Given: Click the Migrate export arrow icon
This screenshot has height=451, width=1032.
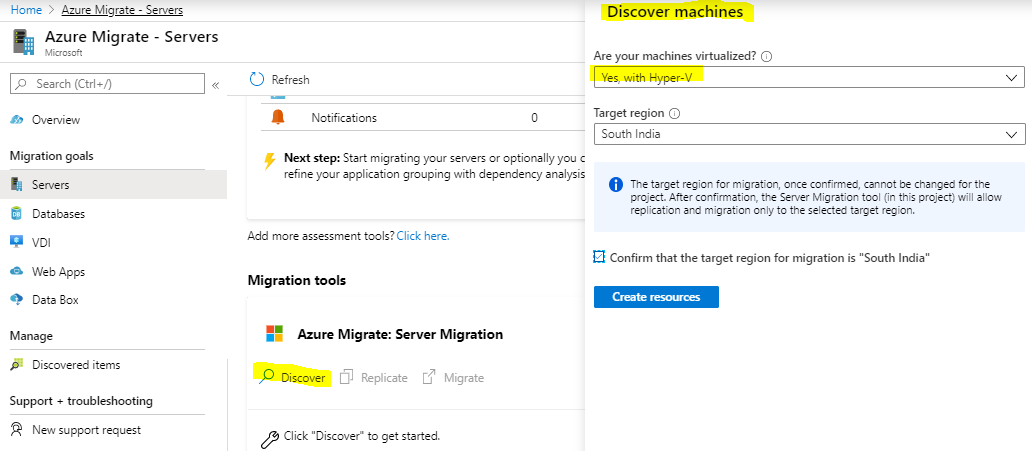Looking at the screenshot, I should tap(429, 377).
